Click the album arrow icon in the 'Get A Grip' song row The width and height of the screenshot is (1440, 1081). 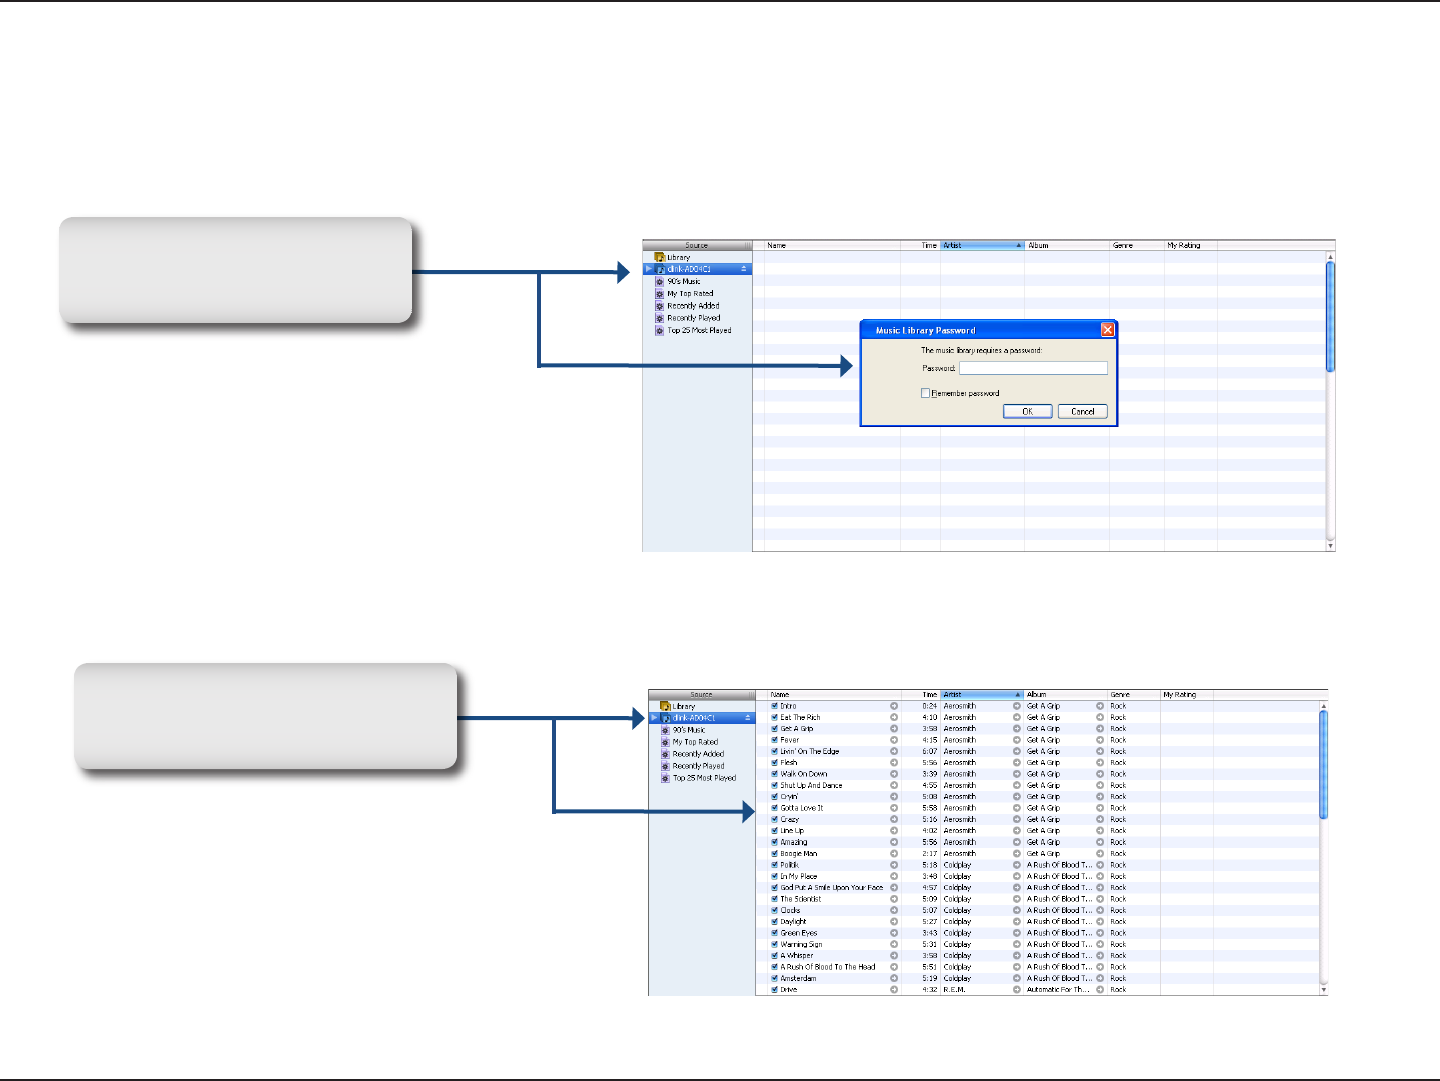coord(1100,729)
